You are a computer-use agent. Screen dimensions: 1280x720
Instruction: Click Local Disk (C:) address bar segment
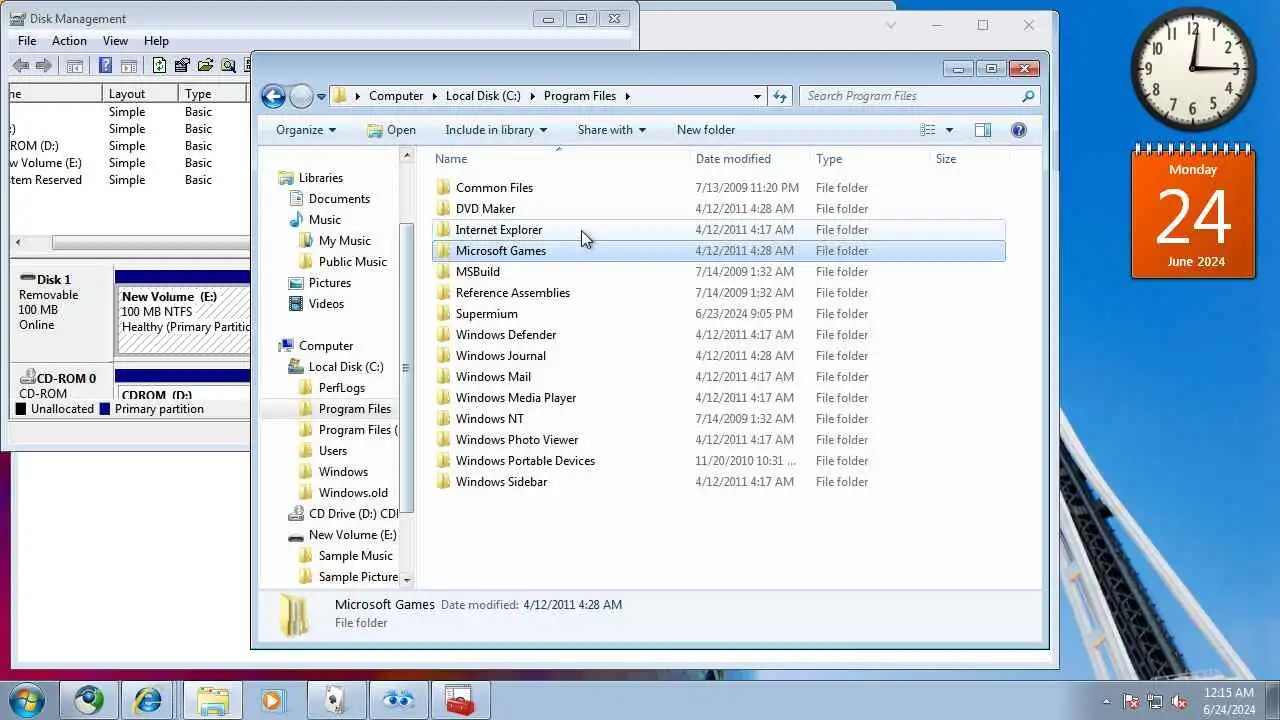[x=483, y=96]
